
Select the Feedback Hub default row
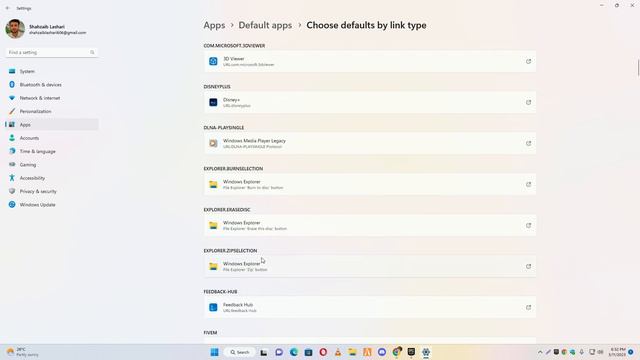pyautogui.click(x=370, y=307)
